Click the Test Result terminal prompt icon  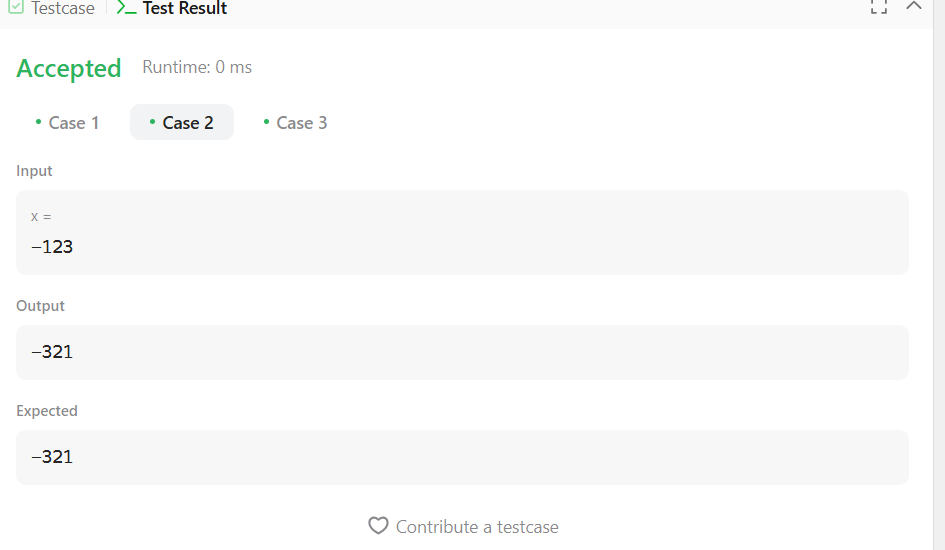pos(126,8)
